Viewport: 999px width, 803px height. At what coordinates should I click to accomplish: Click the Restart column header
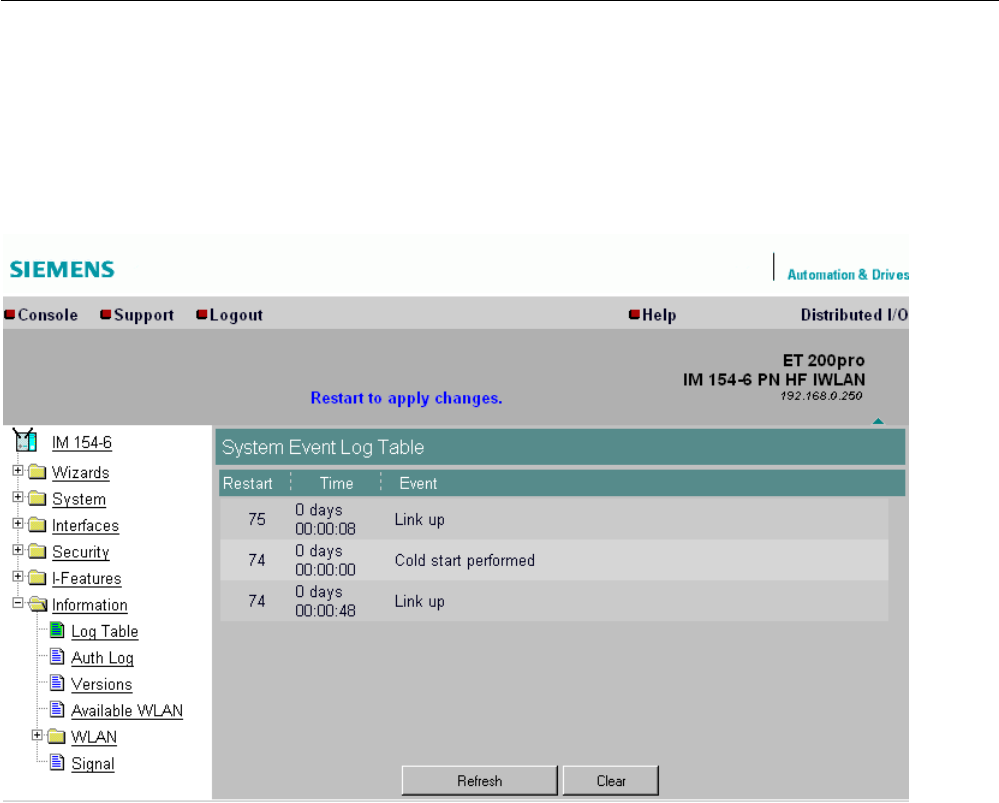(247, 484)
